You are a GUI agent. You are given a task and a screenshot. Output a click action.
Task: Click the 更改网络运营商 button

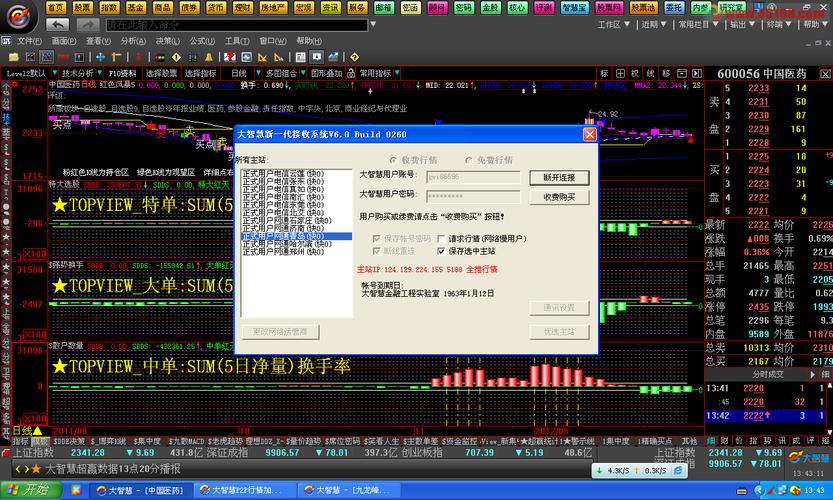[280, 332]
